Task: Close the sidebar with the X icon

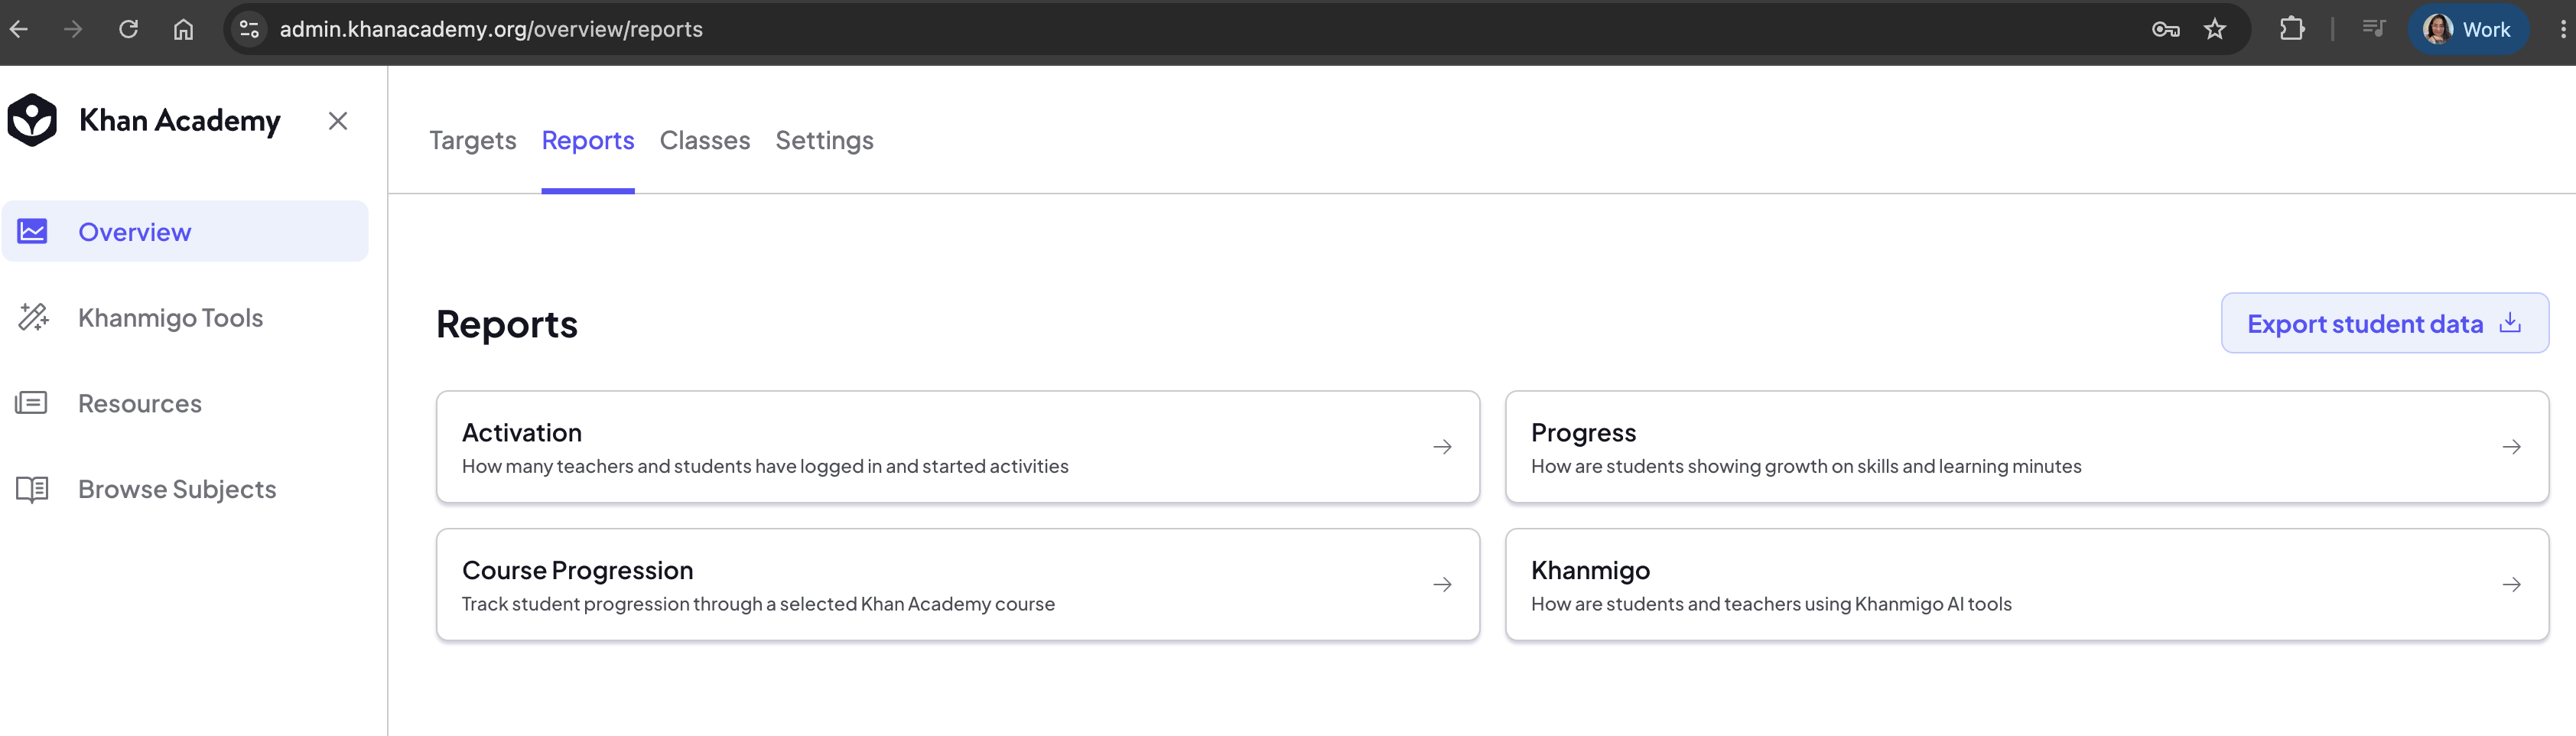Action: click(338, 121)
